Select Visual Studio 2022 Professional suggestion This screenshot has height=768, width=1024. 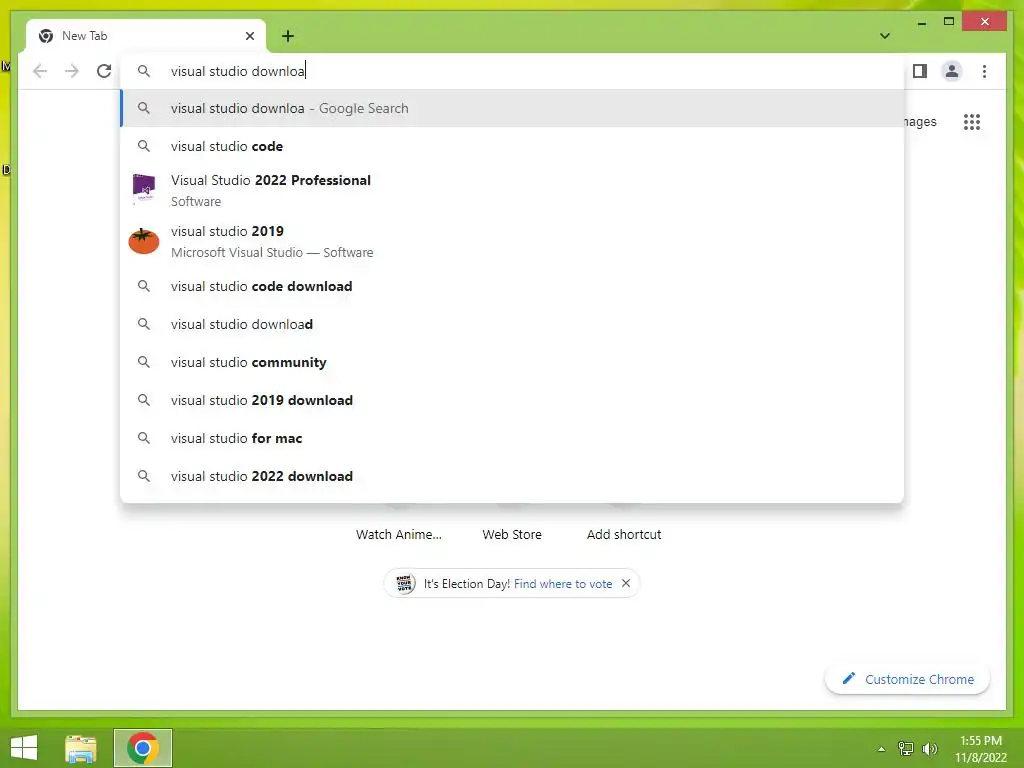[513, 190]
